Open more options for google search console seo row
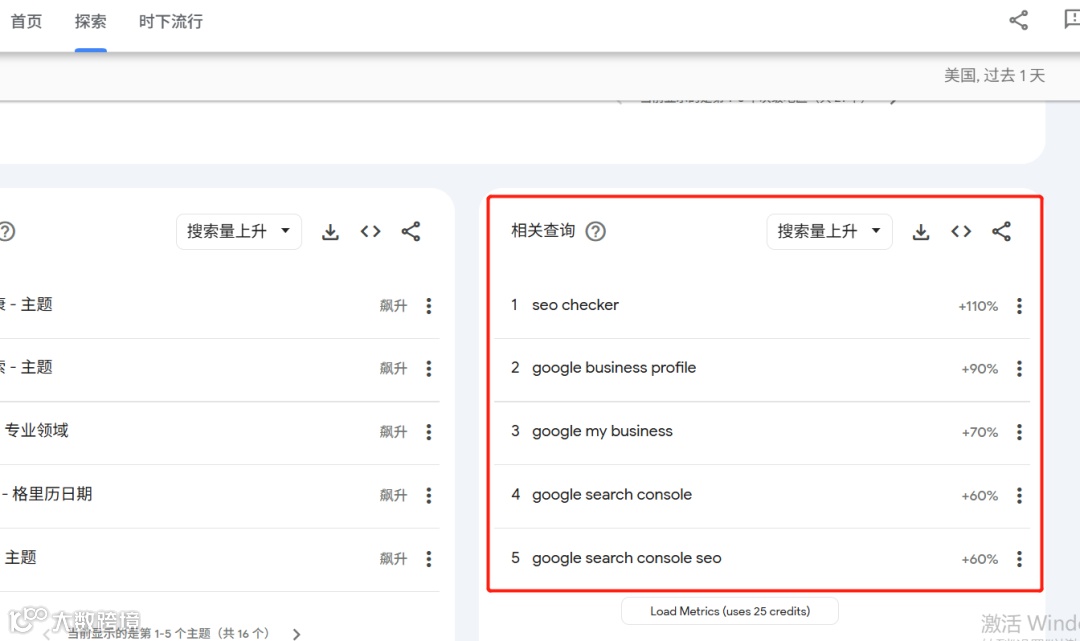The image size is (1080, 641). point(1019,559)
